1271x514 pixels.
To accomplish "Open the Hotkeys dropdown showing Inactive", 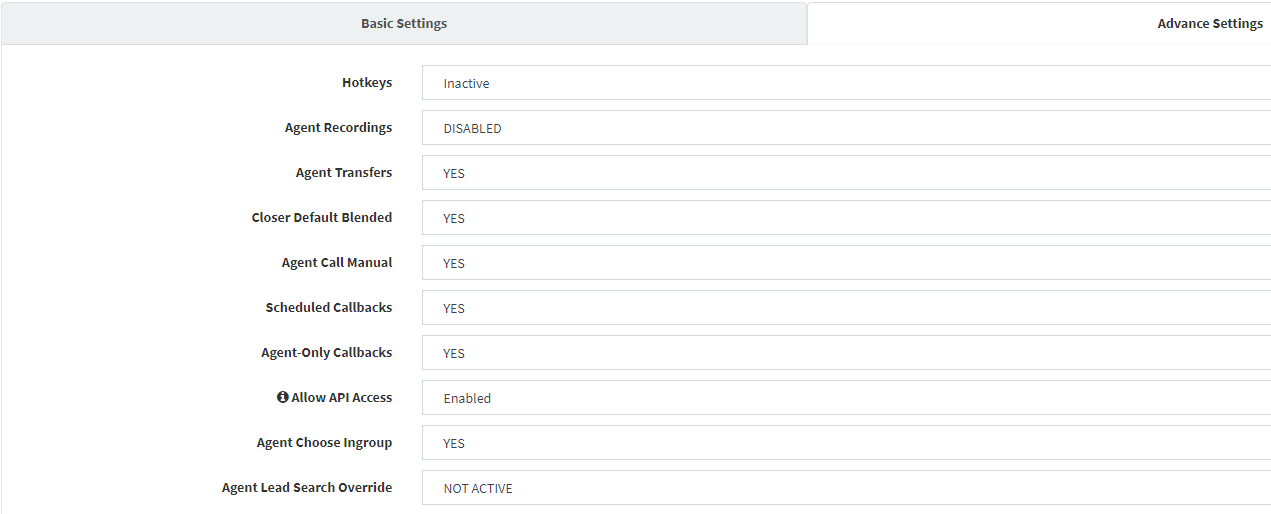I will [x=846, y=83].
